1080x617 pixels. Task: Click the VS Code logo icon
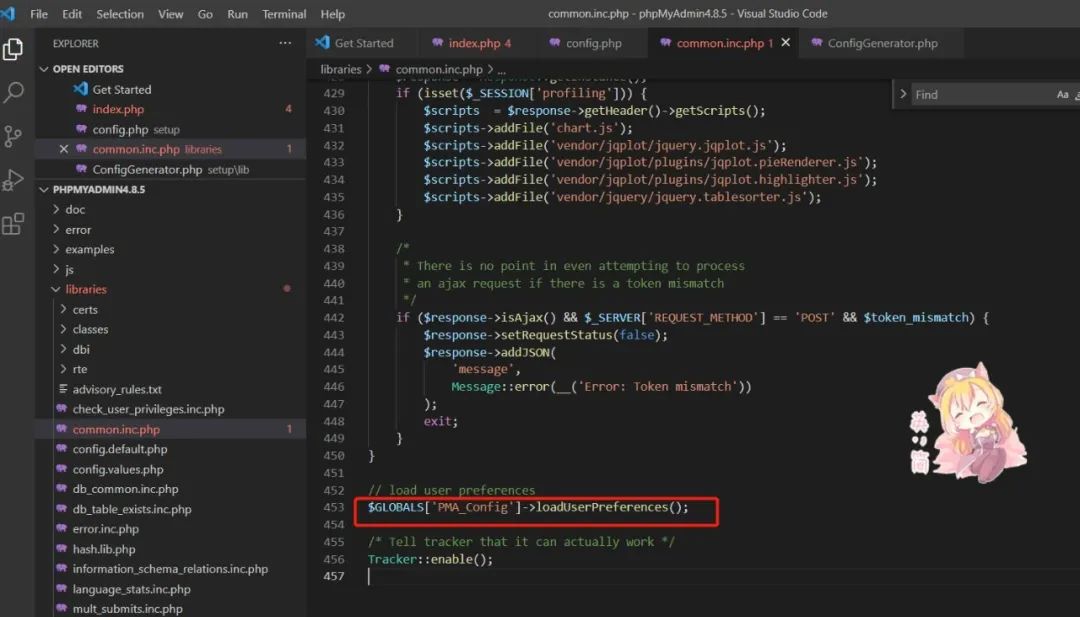pos(8,14)
